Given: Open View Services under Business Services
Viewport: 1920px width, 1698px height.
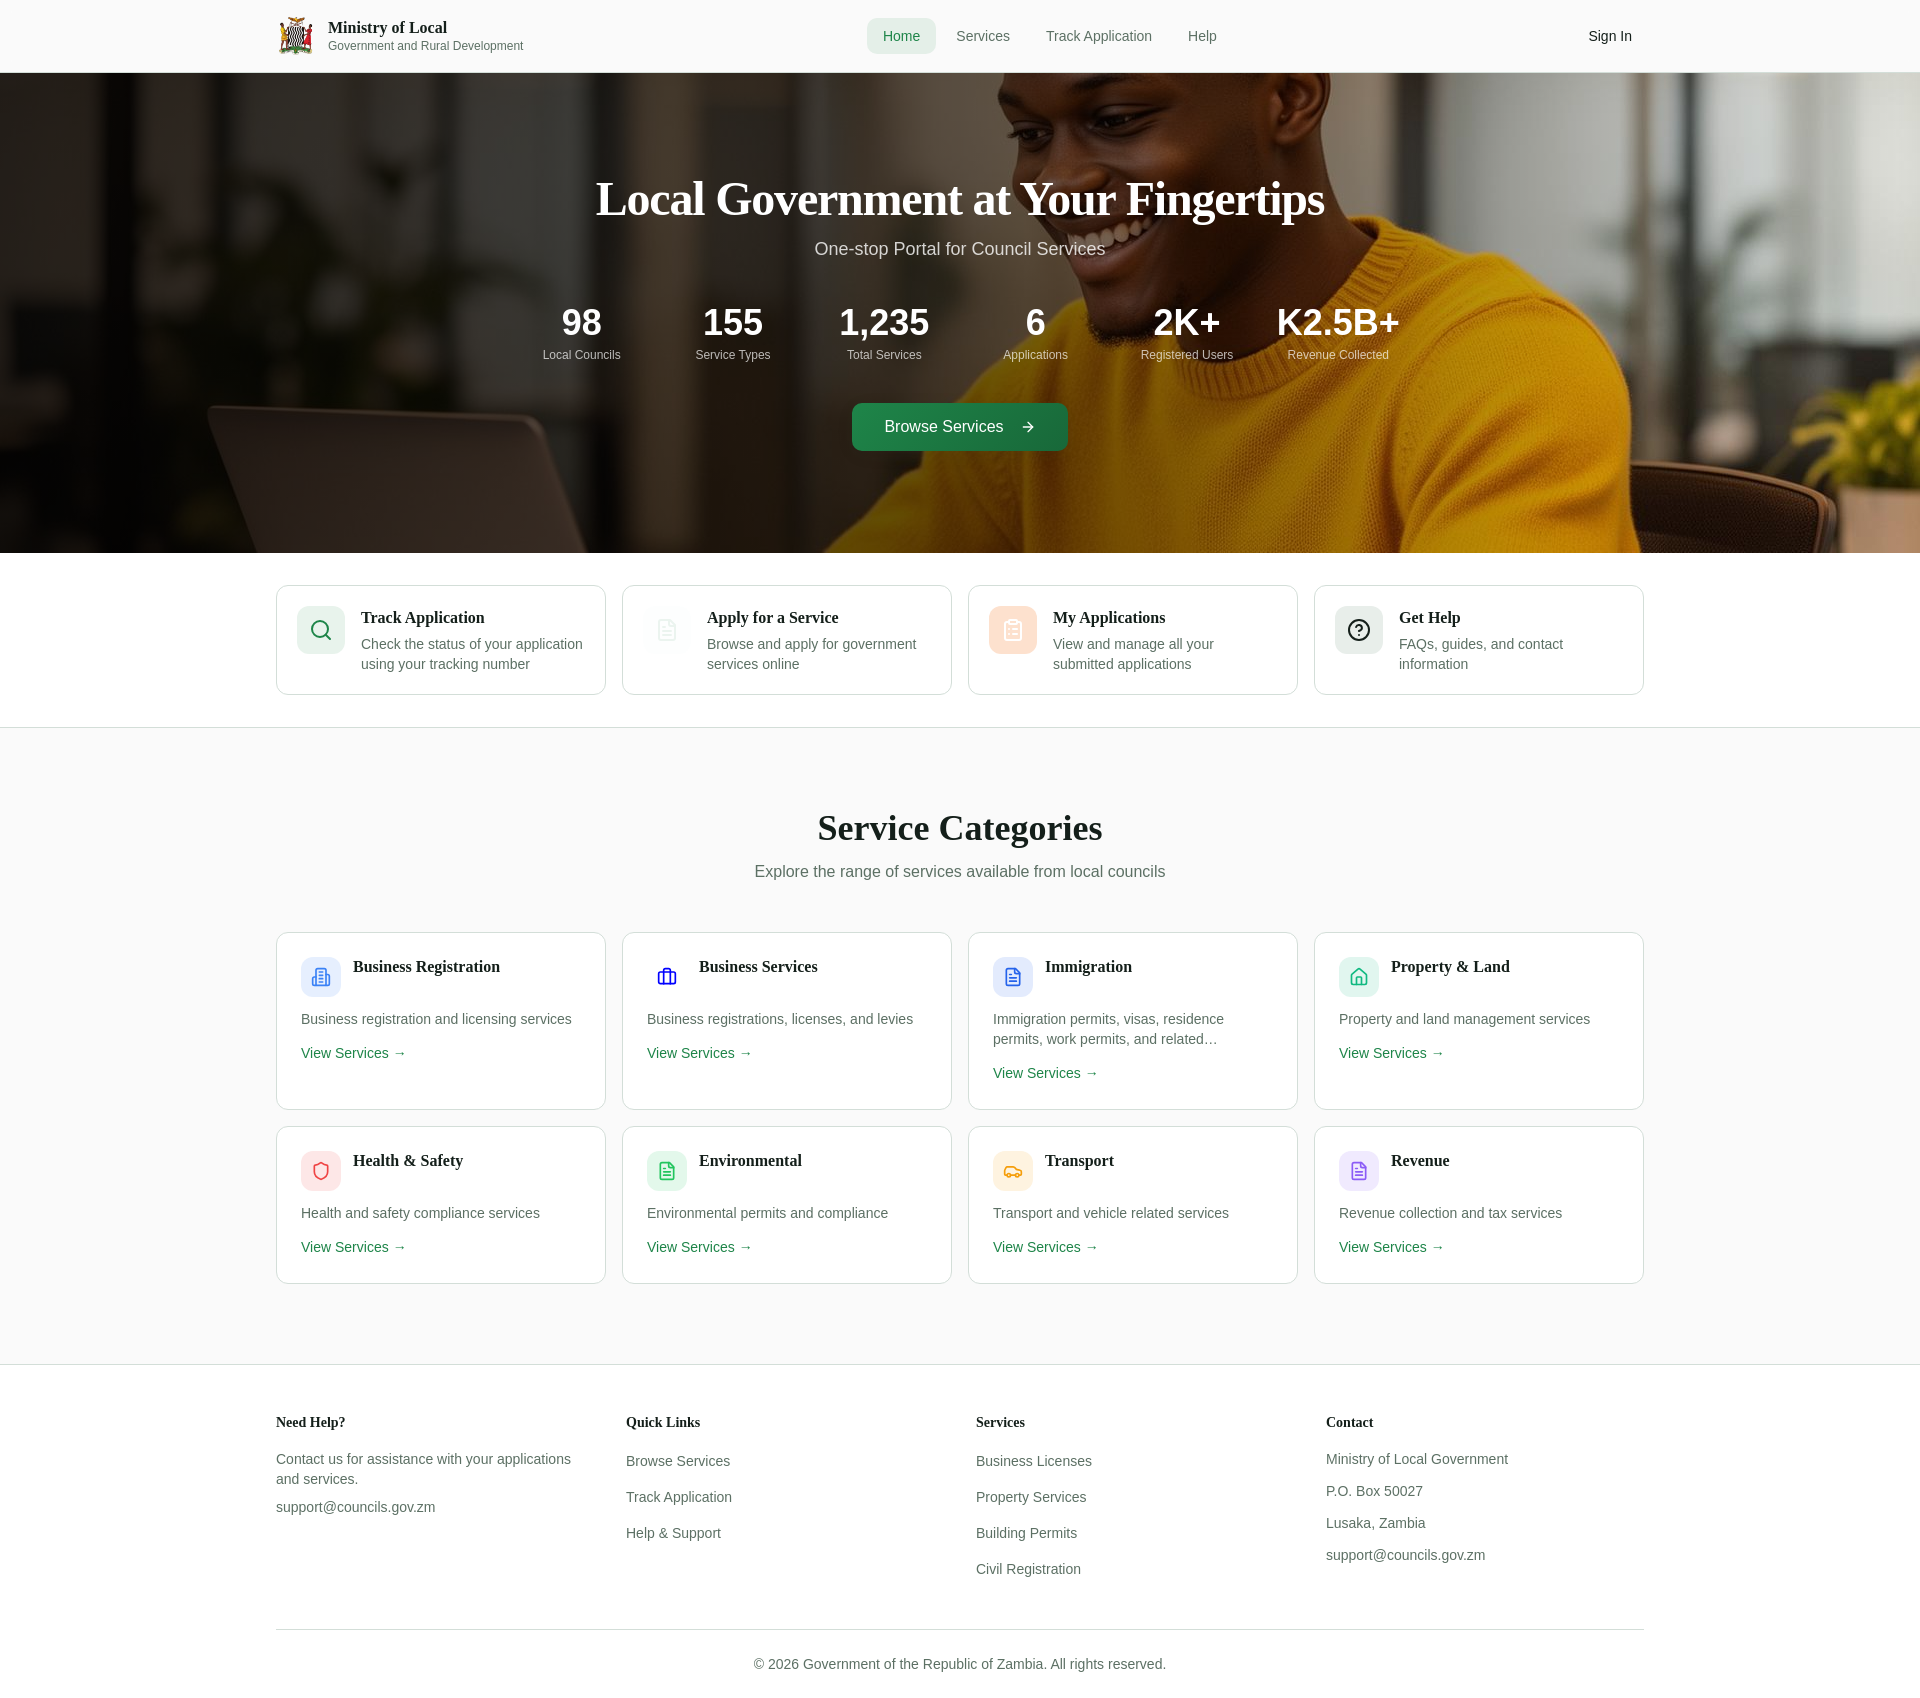Looking at the screenshot, I should click(x=699, y=1053).
